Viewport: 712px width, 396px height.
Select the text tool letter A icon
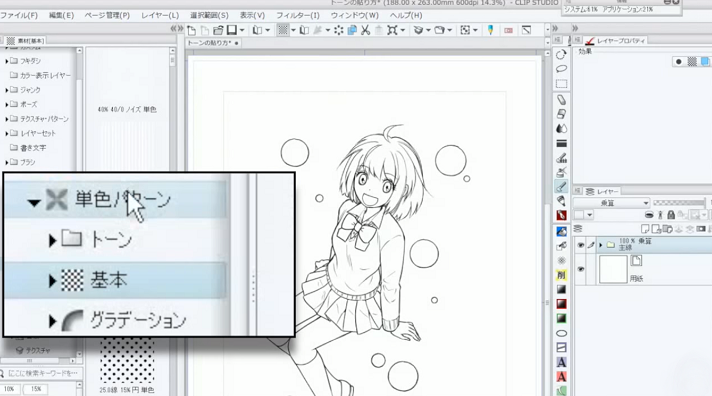click(x=562, y=362)
